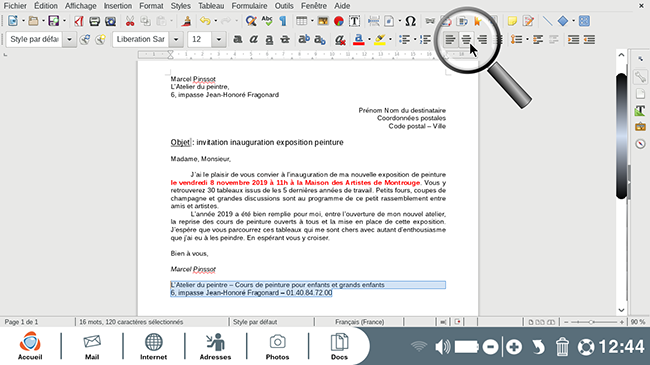Insert a comment with yellow note icon
Screen dimensions: 650x365
click(512, 21)
